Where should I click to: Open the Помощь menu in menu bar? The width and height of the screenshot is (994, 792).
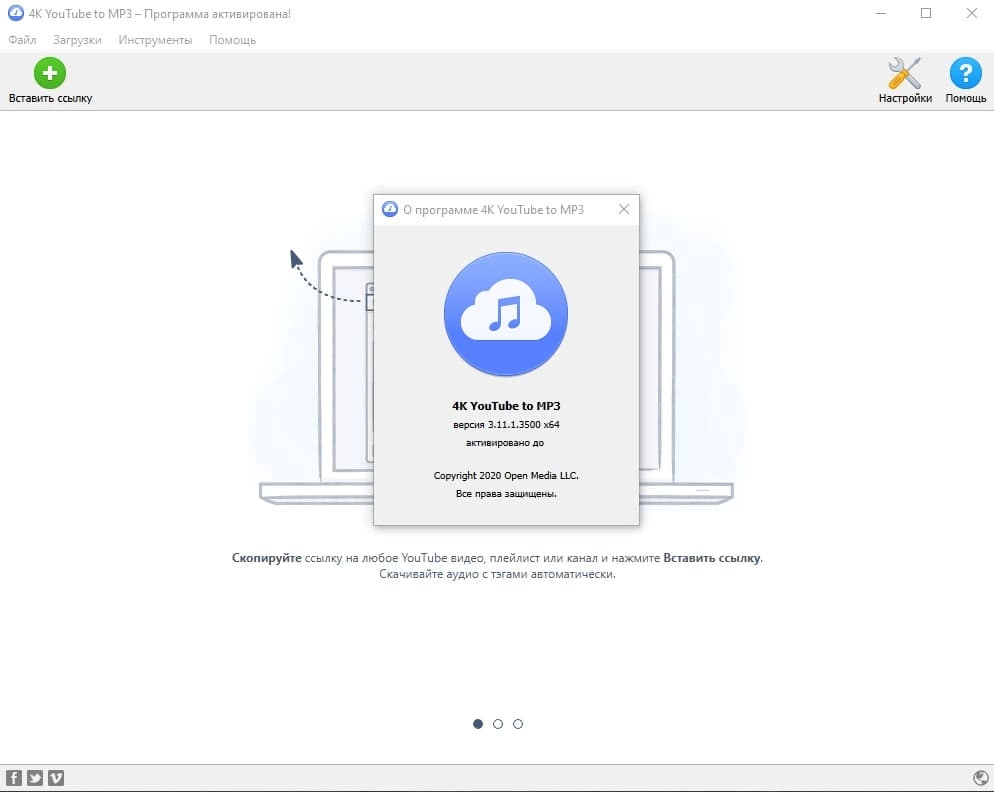233,40
